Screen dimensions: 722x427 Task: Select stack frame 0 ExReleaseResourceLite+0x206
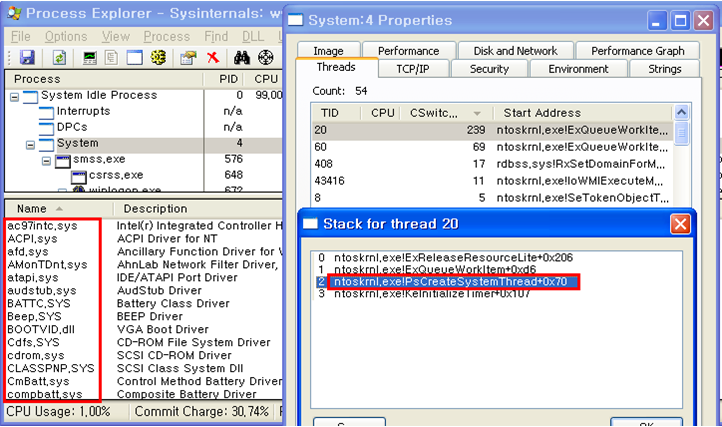(496, 257)
